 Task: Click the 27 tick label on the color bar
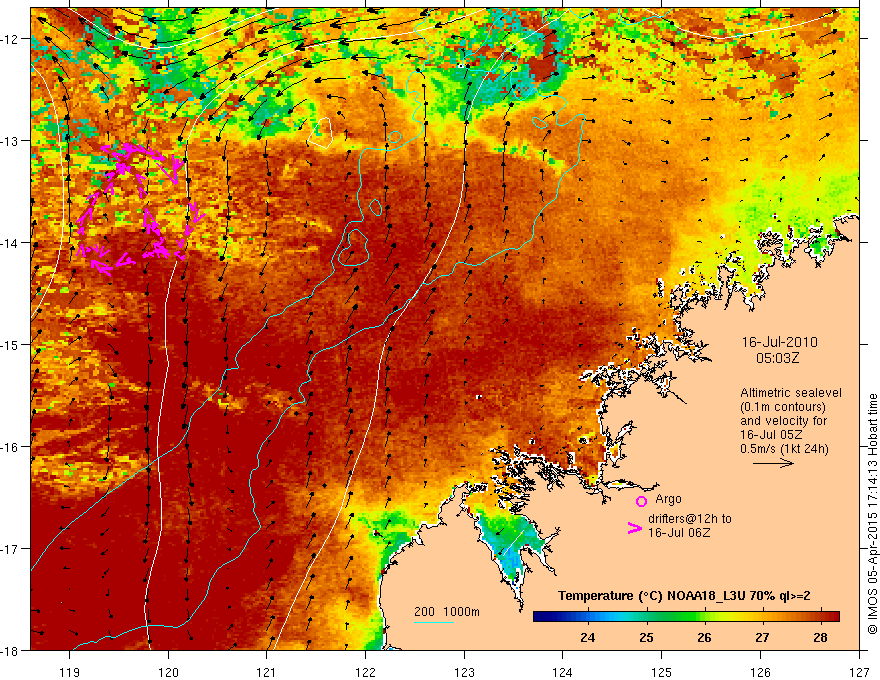(762, 638)
